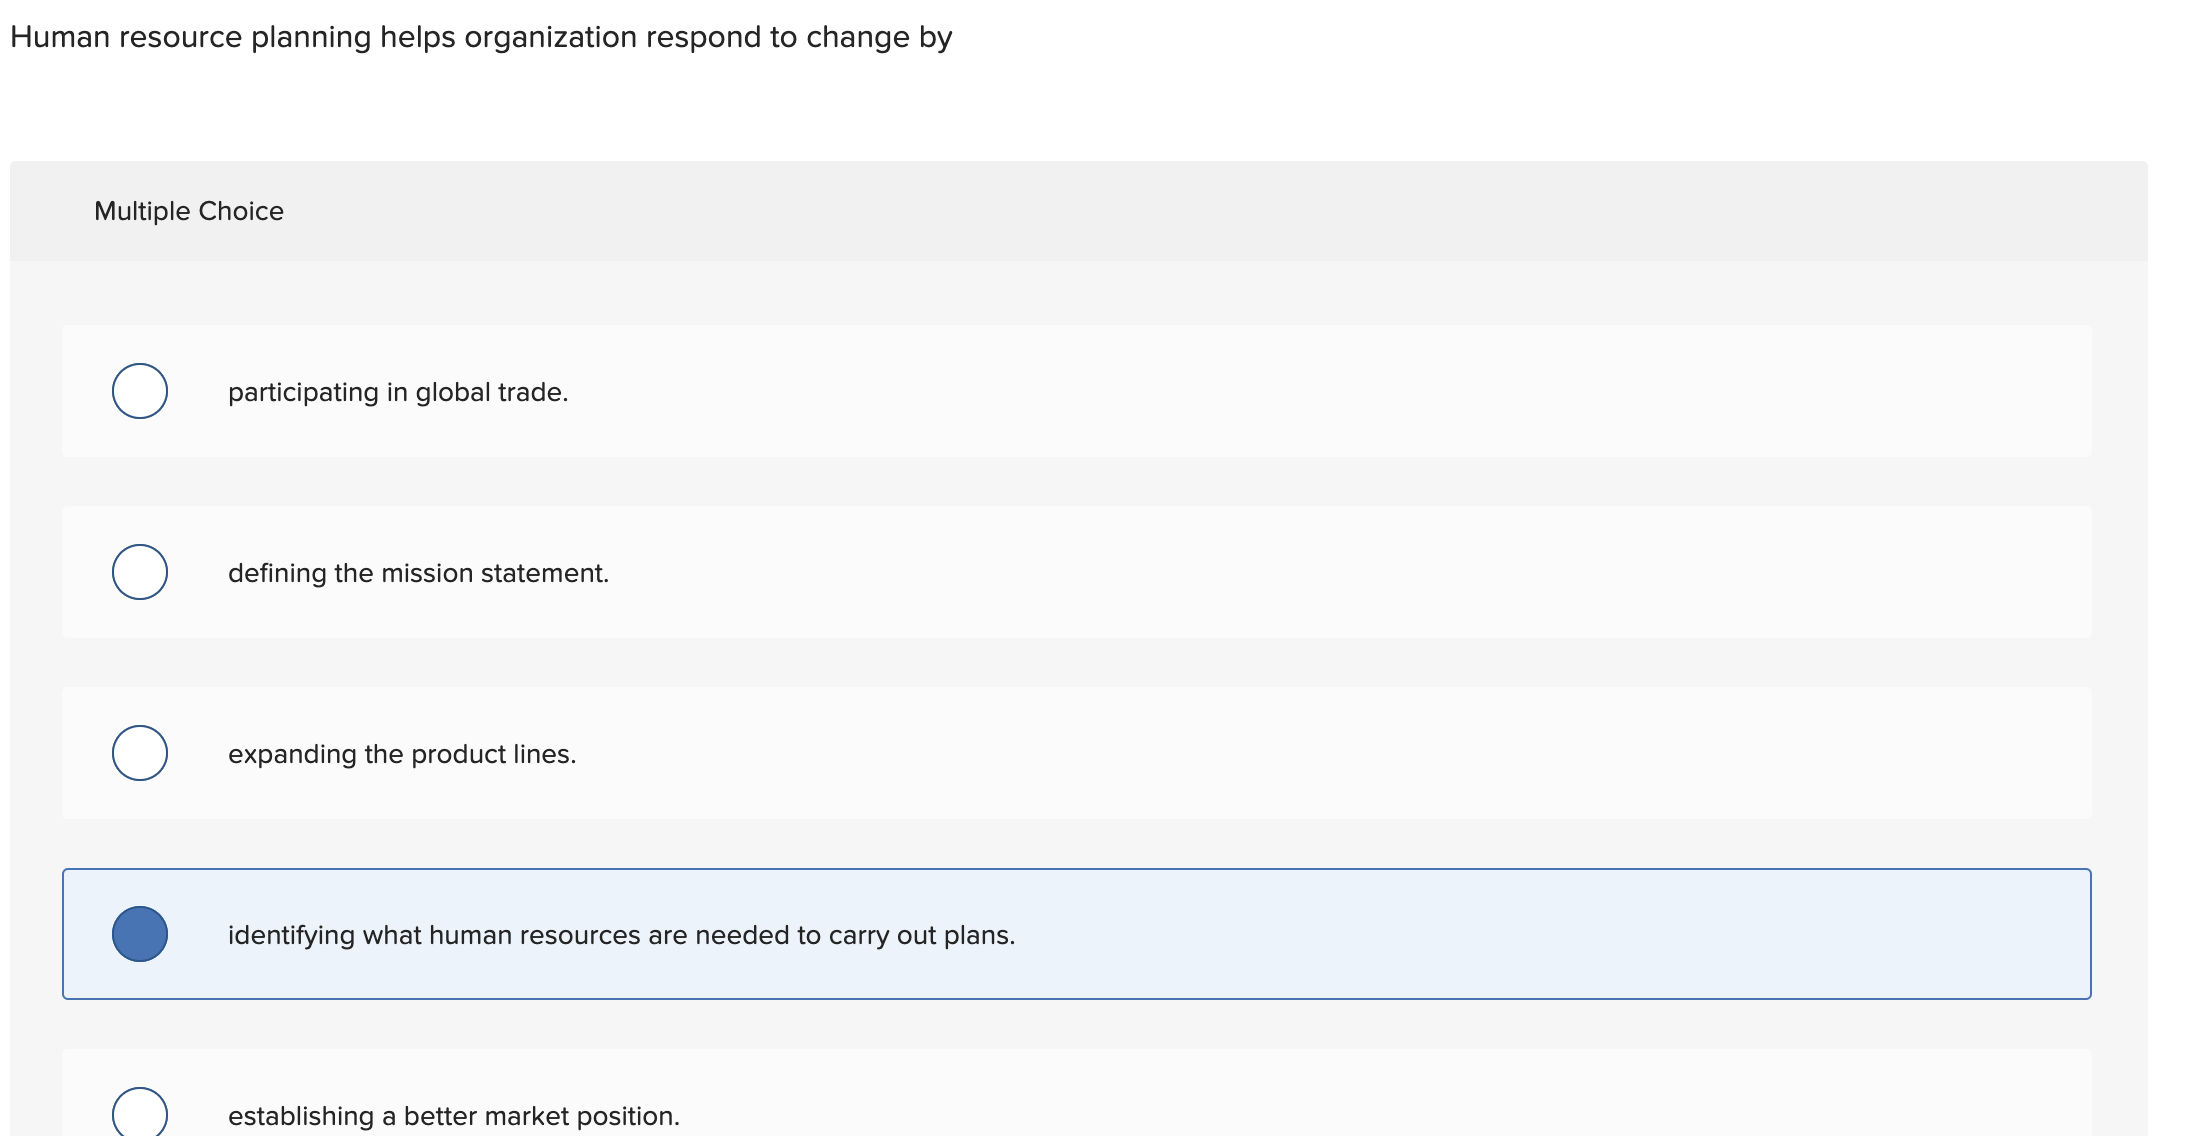Click the text participating in global trade
This screenshot has width=2190, height=1136.
tap(398, 392)
